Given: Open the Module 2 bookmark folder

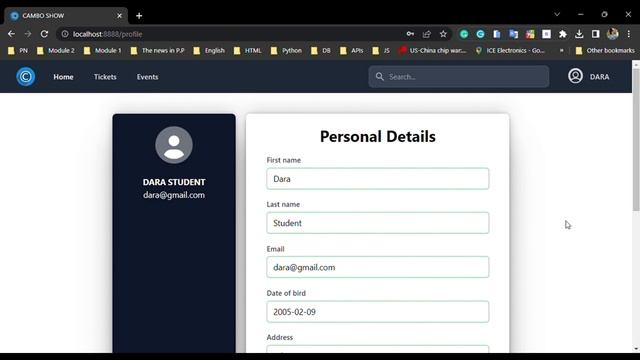Looking at the screenshot, I should point(56,51).
